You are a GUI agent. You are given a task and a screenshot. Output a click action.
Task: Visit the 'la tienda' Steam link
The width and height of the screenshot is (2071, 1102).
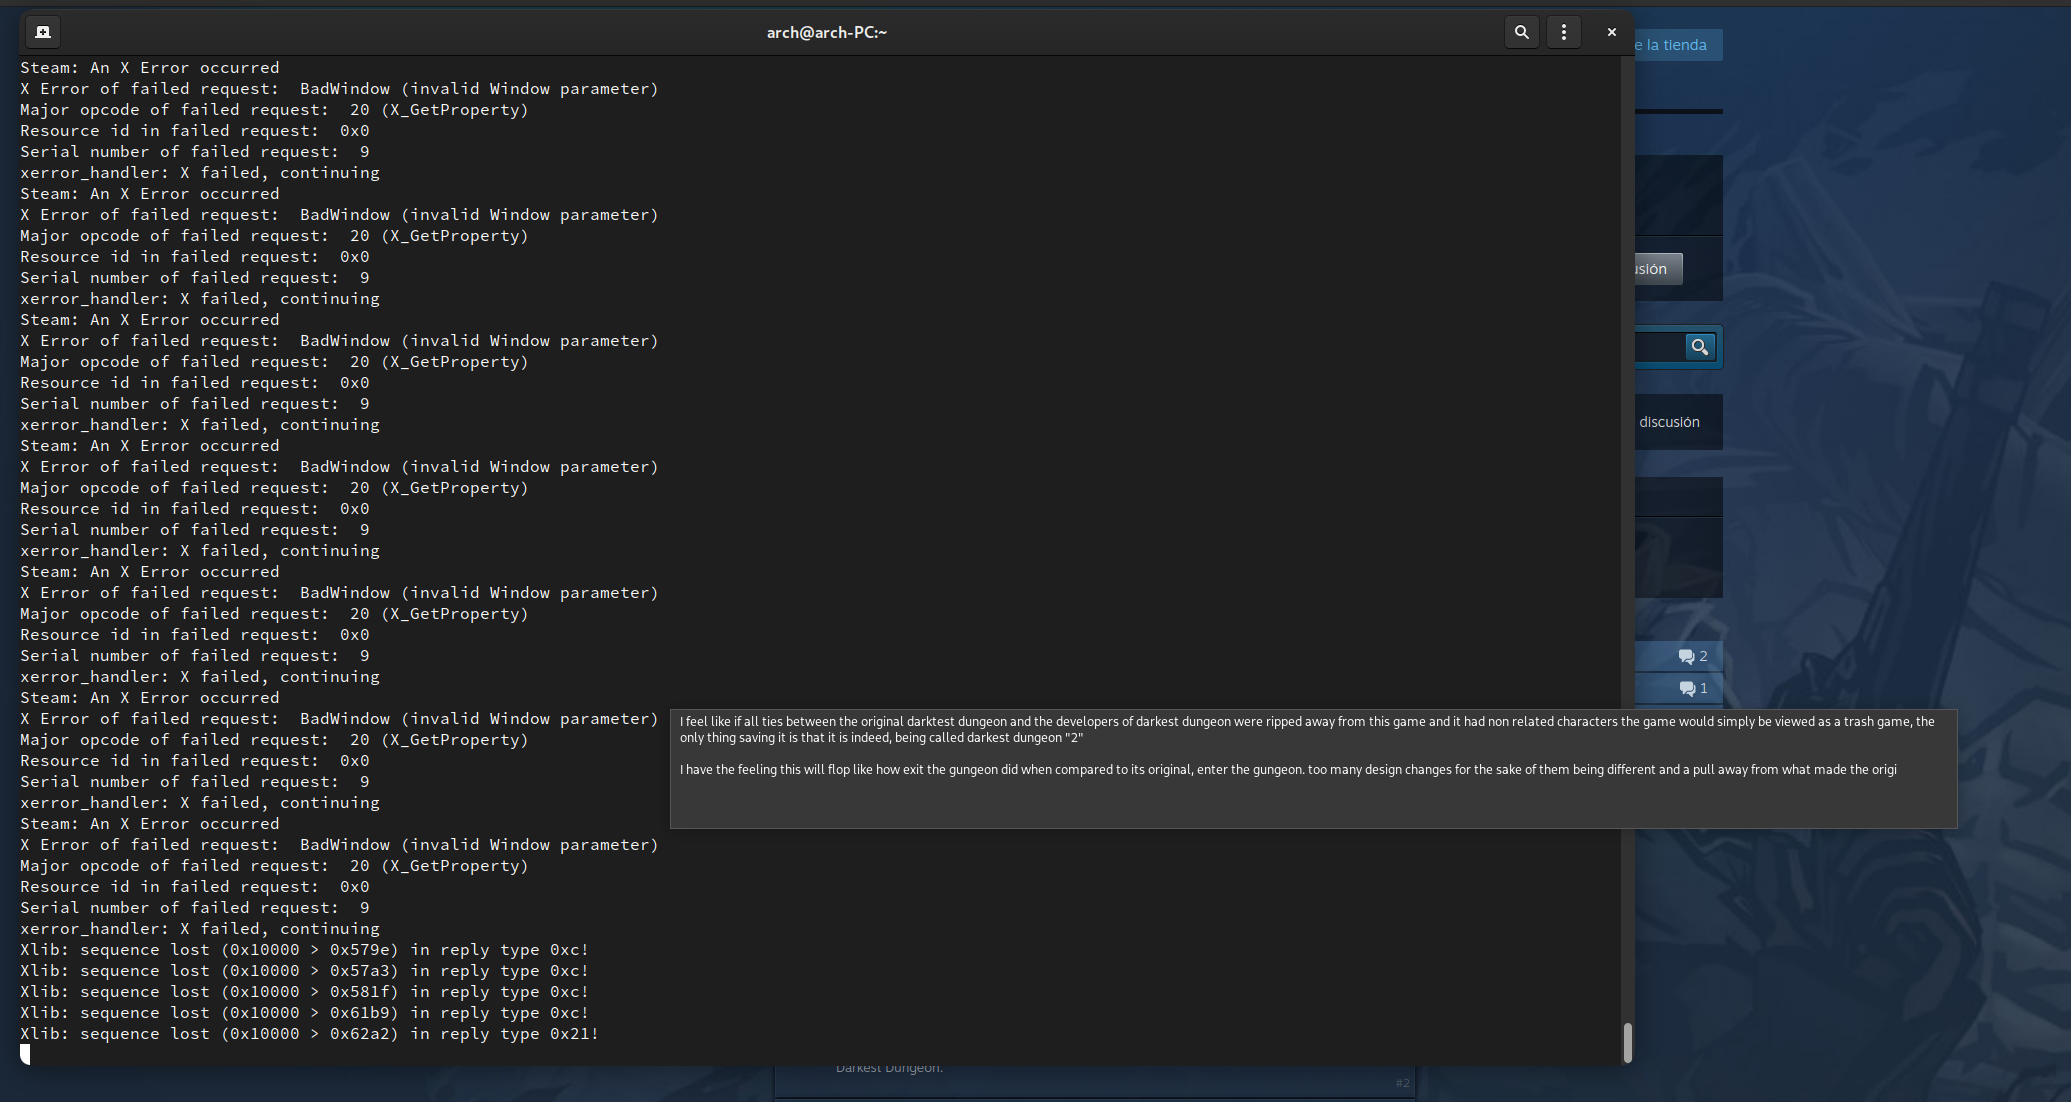click(x=1678, y=44)
